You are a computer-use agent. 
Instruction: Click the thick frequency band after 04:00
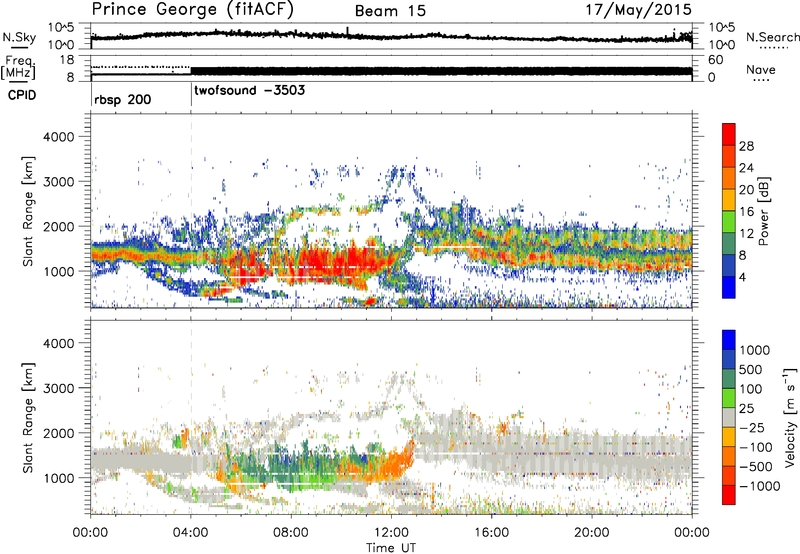tap(441, 71)
